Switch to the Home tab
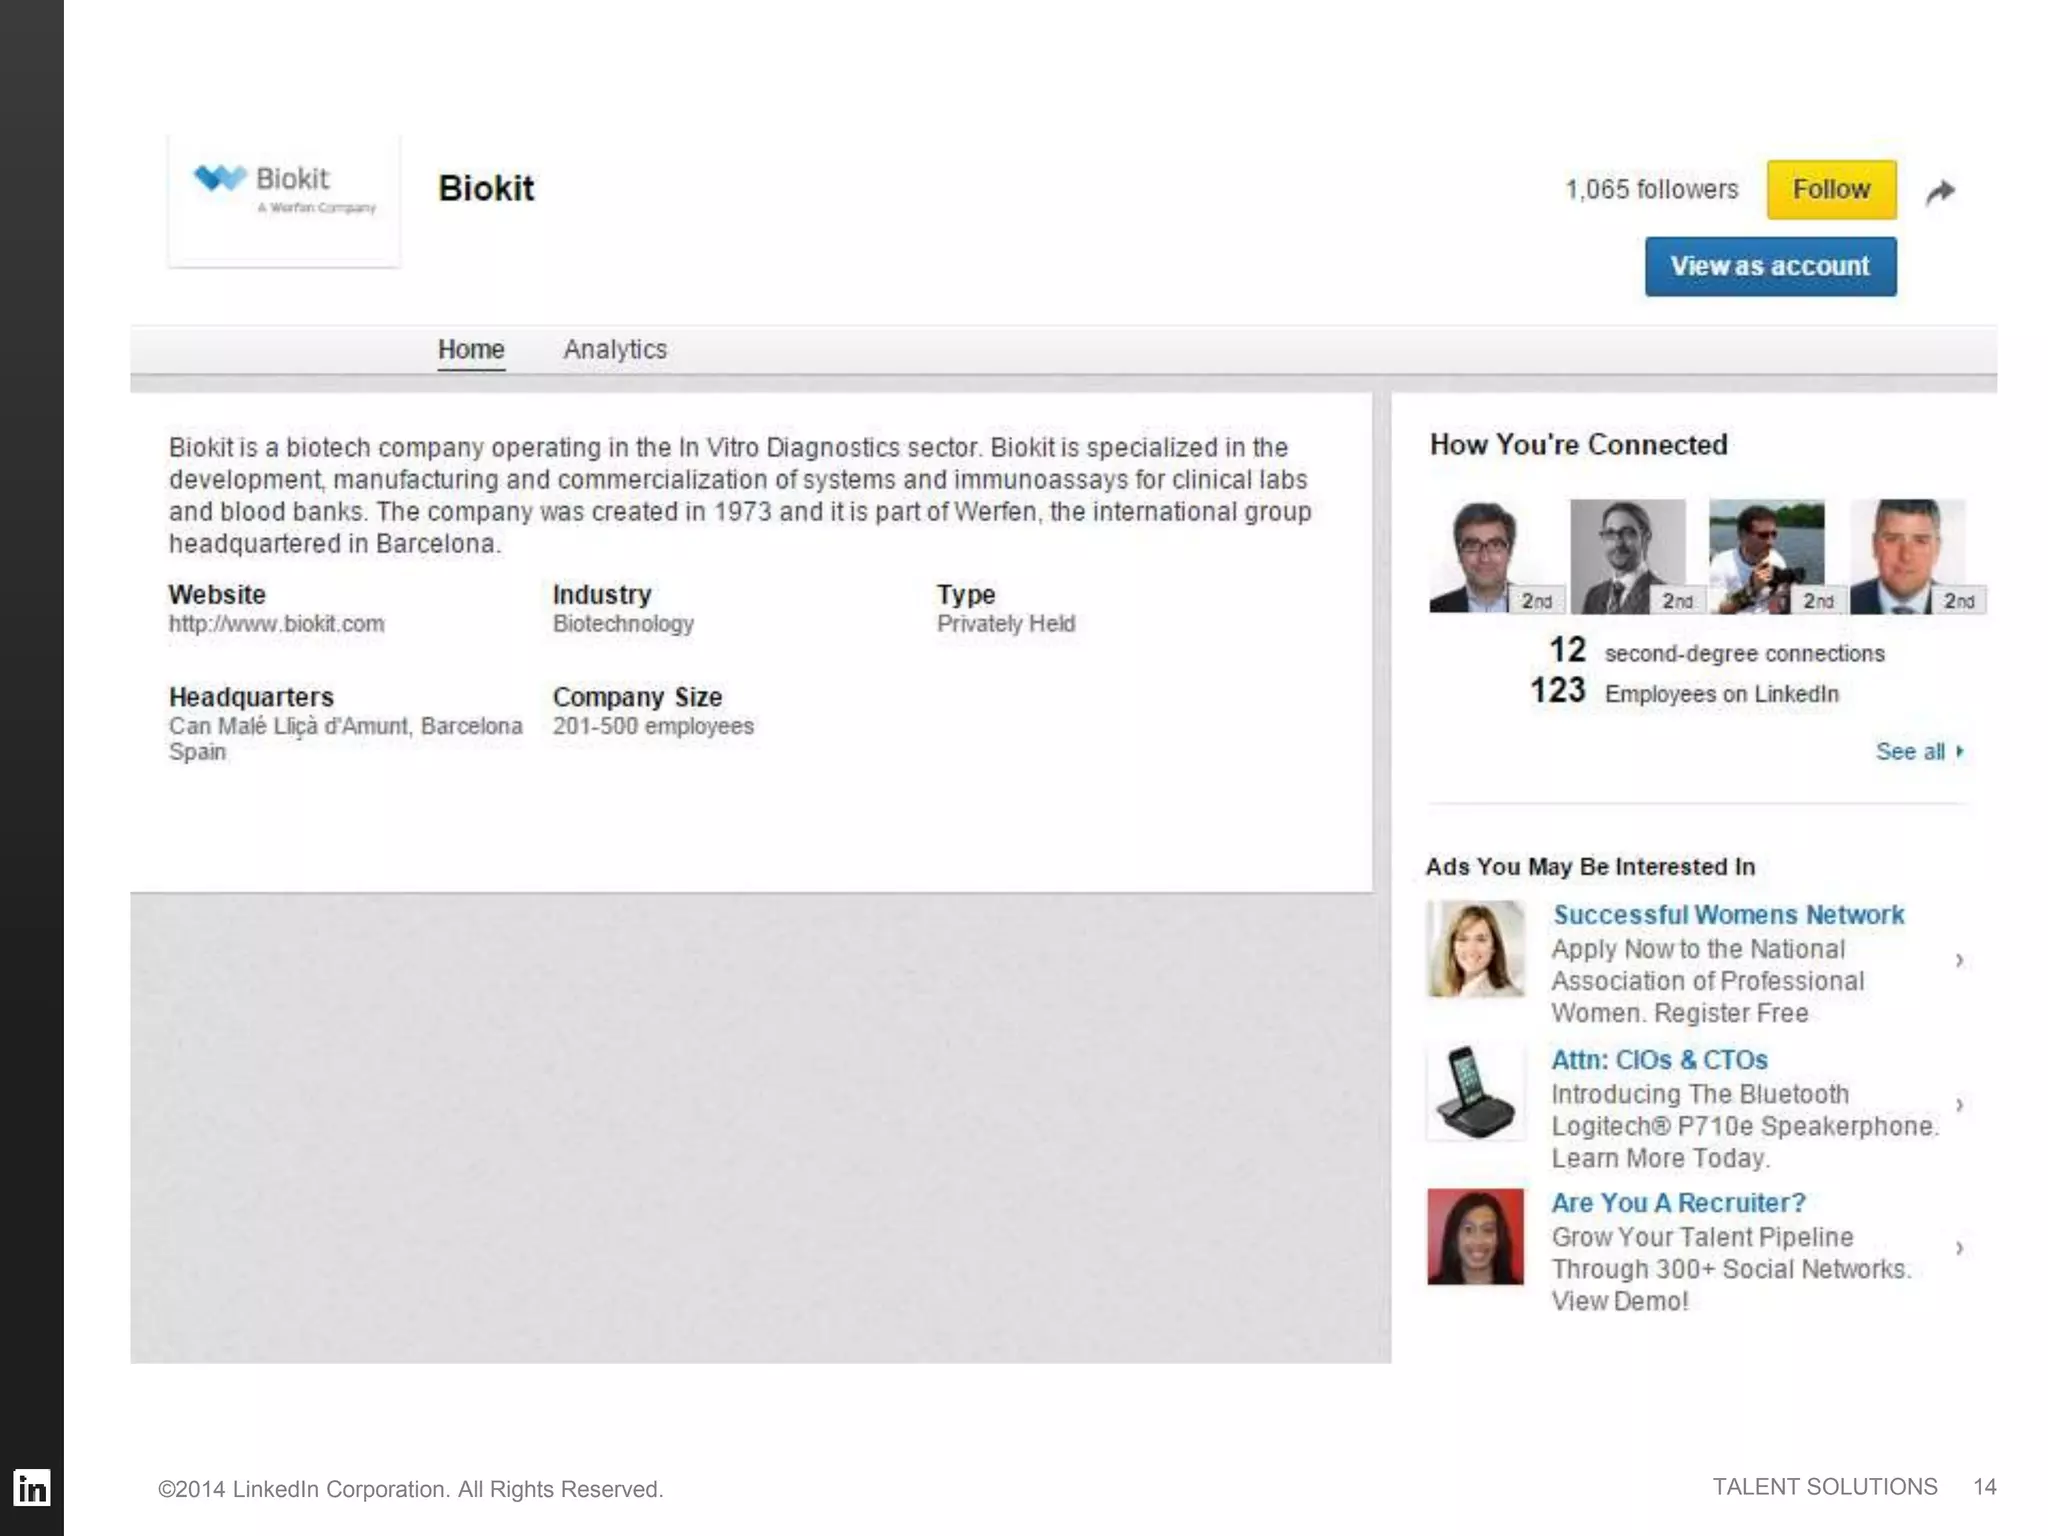Screen dimensions: 2048x1536 click(471, 350)
